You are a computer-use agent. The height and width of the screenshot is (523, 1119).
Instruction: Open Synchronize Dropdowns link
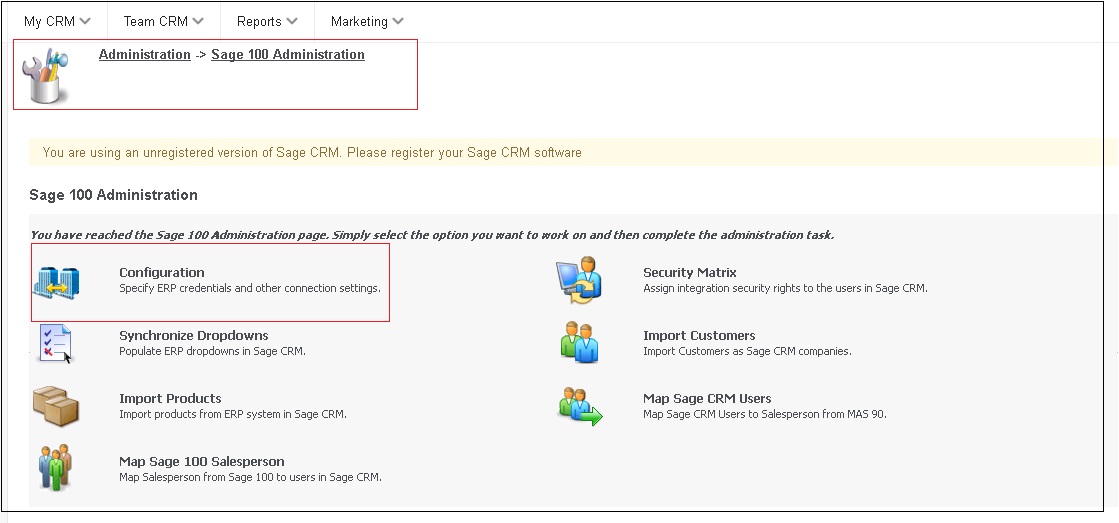(x=193, y=335)
